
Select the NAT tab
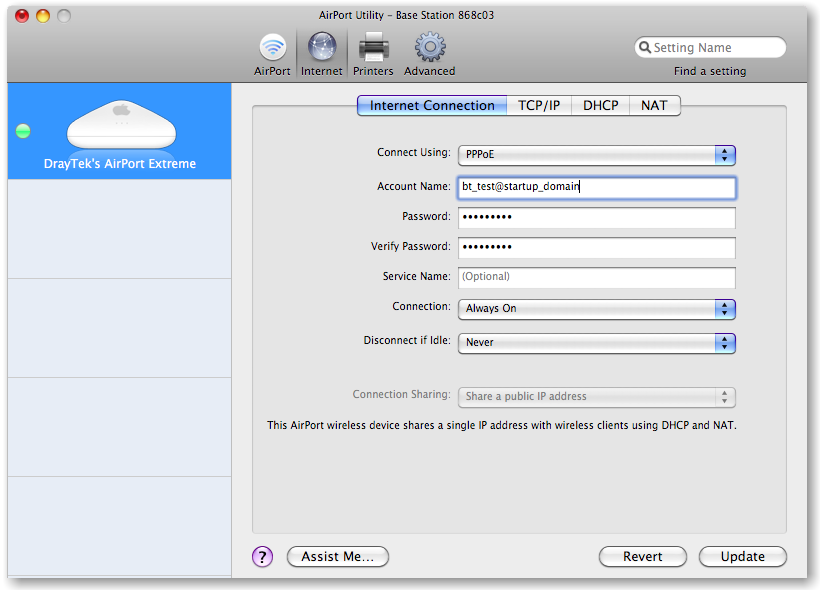tap(655, 104)
